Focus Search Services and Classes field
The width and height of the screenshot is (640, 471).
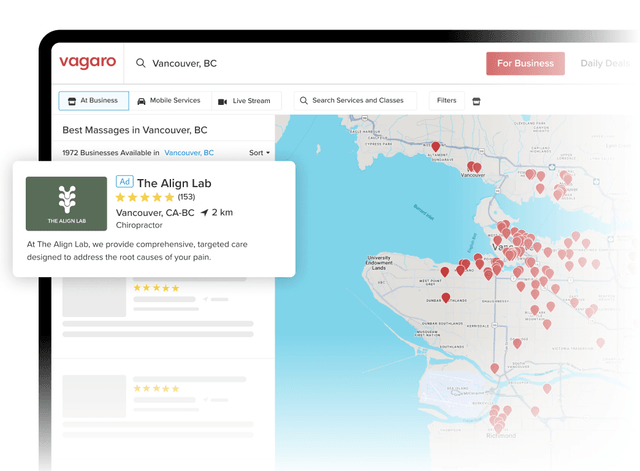pyautogui.click(x=355, y=101)
